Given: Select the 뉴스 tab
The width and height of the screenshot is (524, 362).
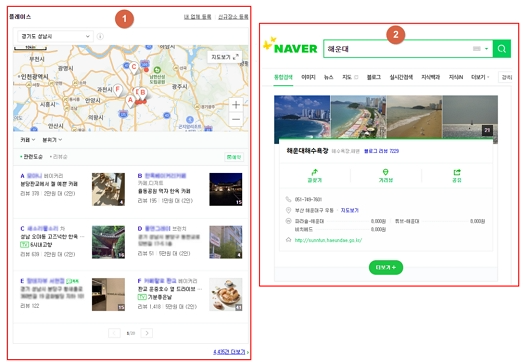Looking at the screenshot, I should [x=329, y=77].
